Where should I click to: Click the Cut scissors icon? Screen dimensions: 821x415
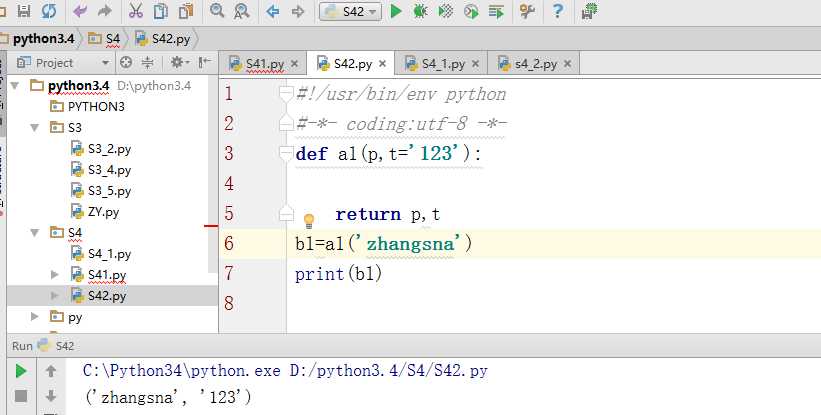tap(136, 11)
